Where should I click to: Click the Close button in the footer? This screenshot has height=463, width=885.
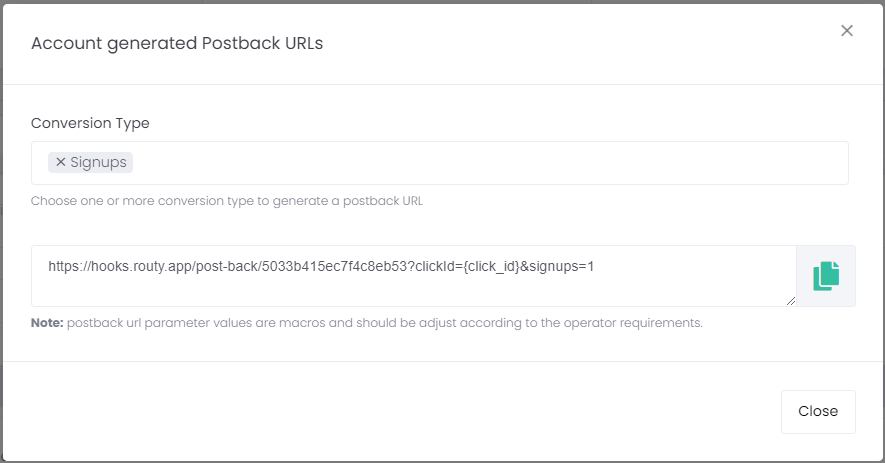tap(818, 412)
